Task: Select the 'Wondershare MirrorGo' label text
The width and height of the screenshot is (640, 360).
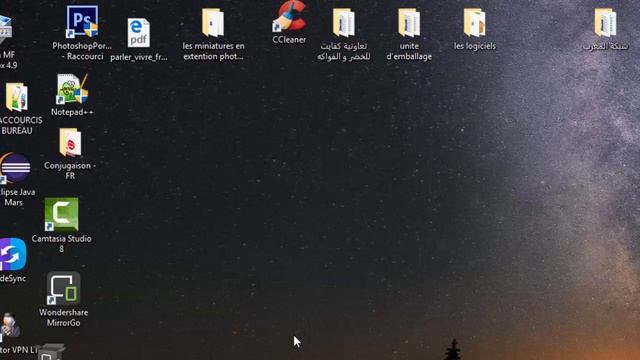Action: tap(63, 318)
